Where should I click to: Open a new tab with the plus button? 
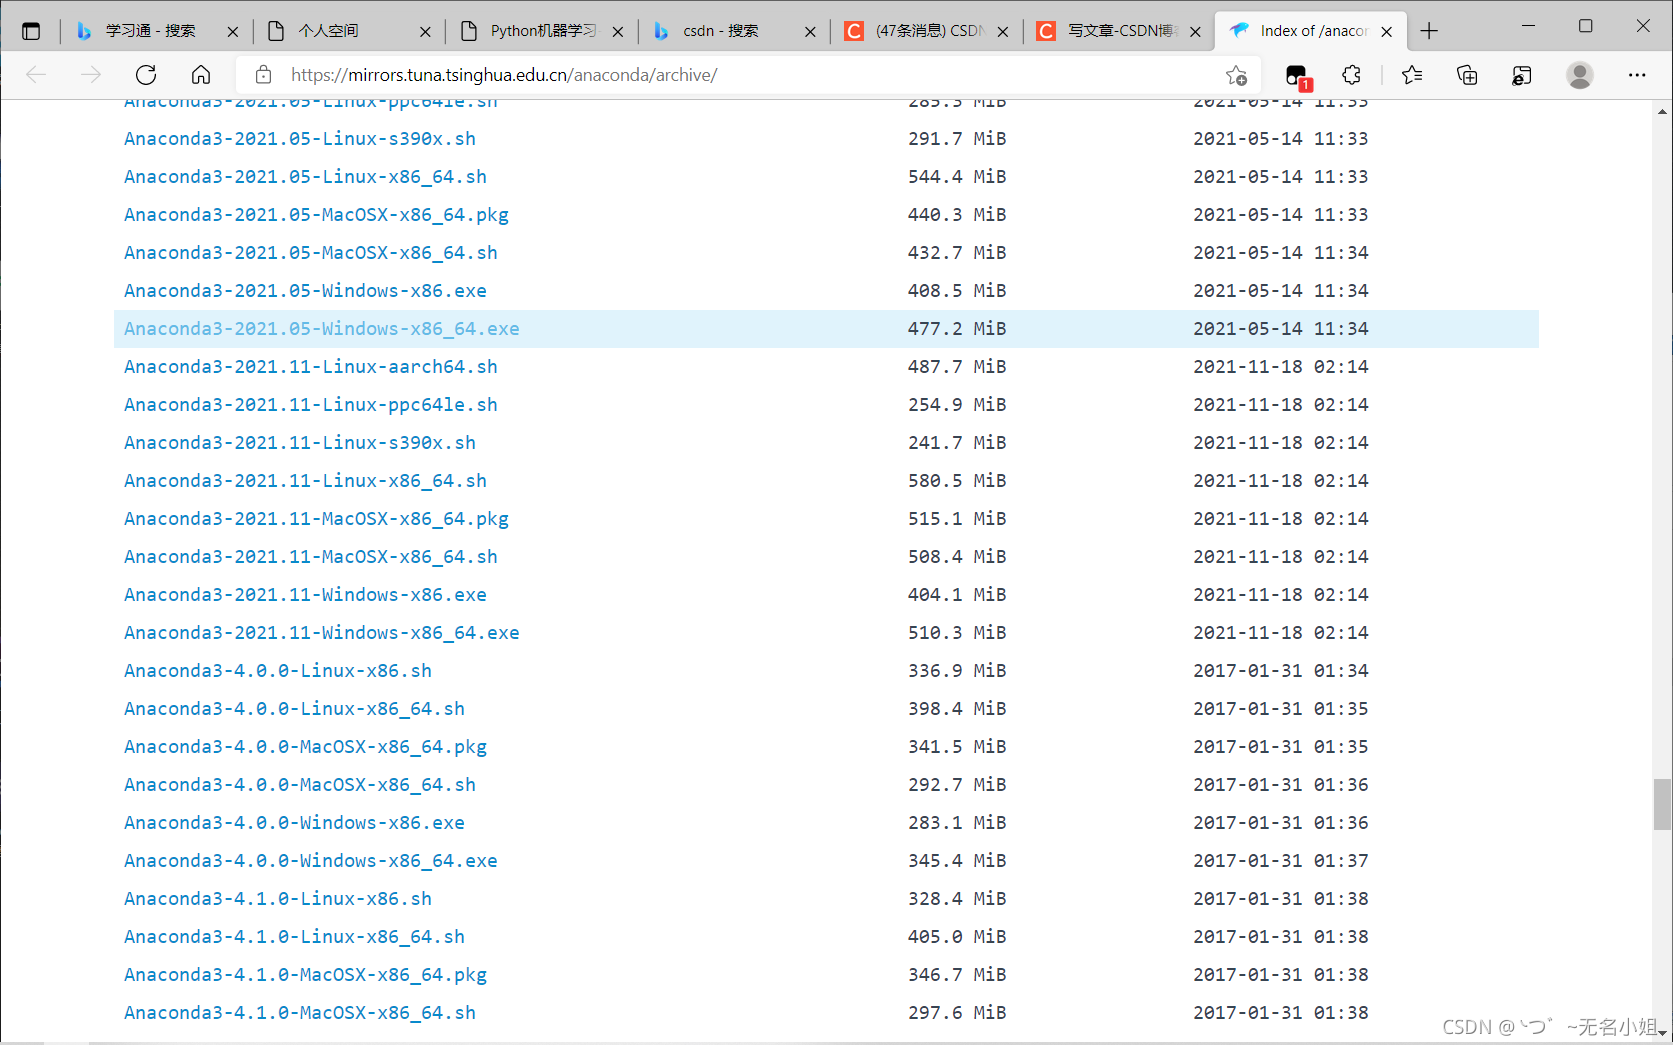point(1429,31)
